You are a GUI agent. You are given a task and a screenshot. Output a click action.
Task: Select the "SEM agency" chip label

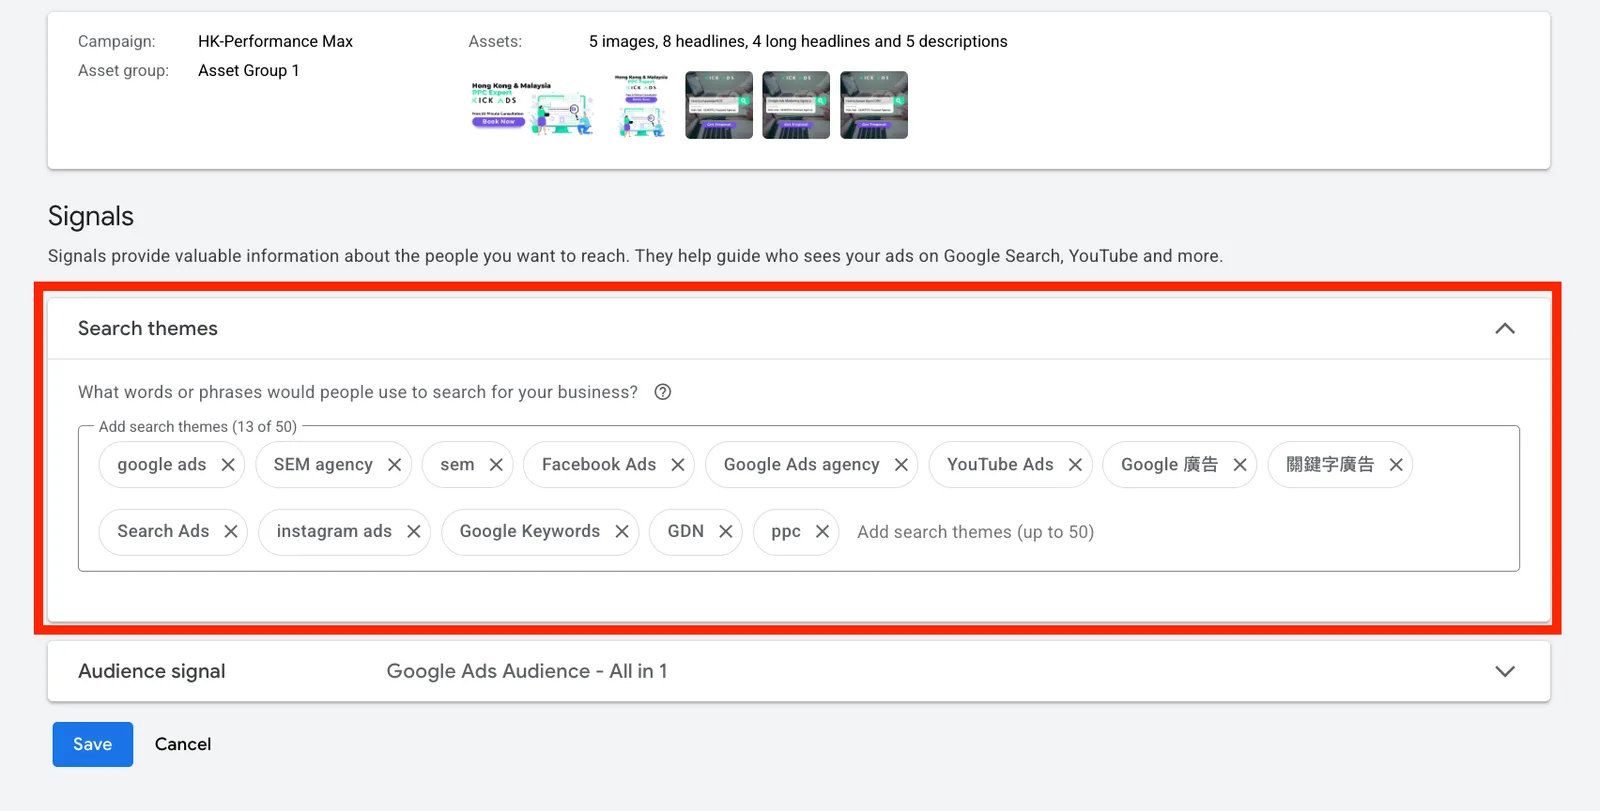(x=323, y=465)
